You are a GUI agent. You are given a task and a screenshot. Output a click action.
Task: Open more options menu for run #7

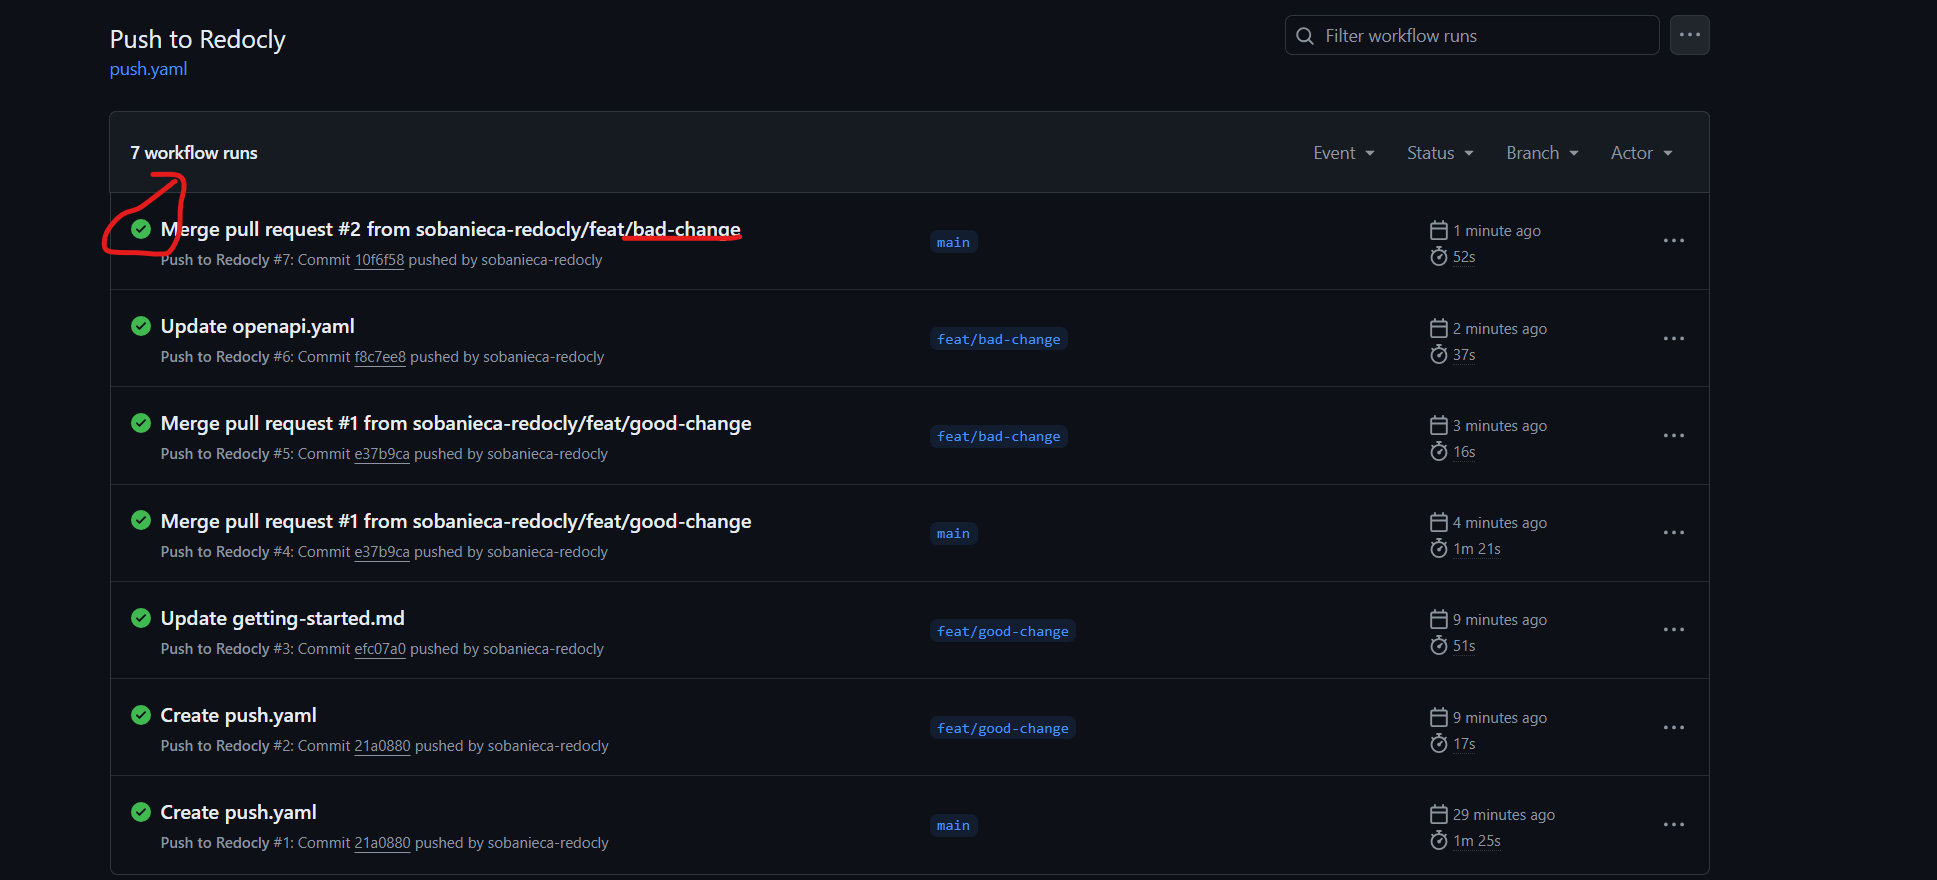pos(1673,241)
